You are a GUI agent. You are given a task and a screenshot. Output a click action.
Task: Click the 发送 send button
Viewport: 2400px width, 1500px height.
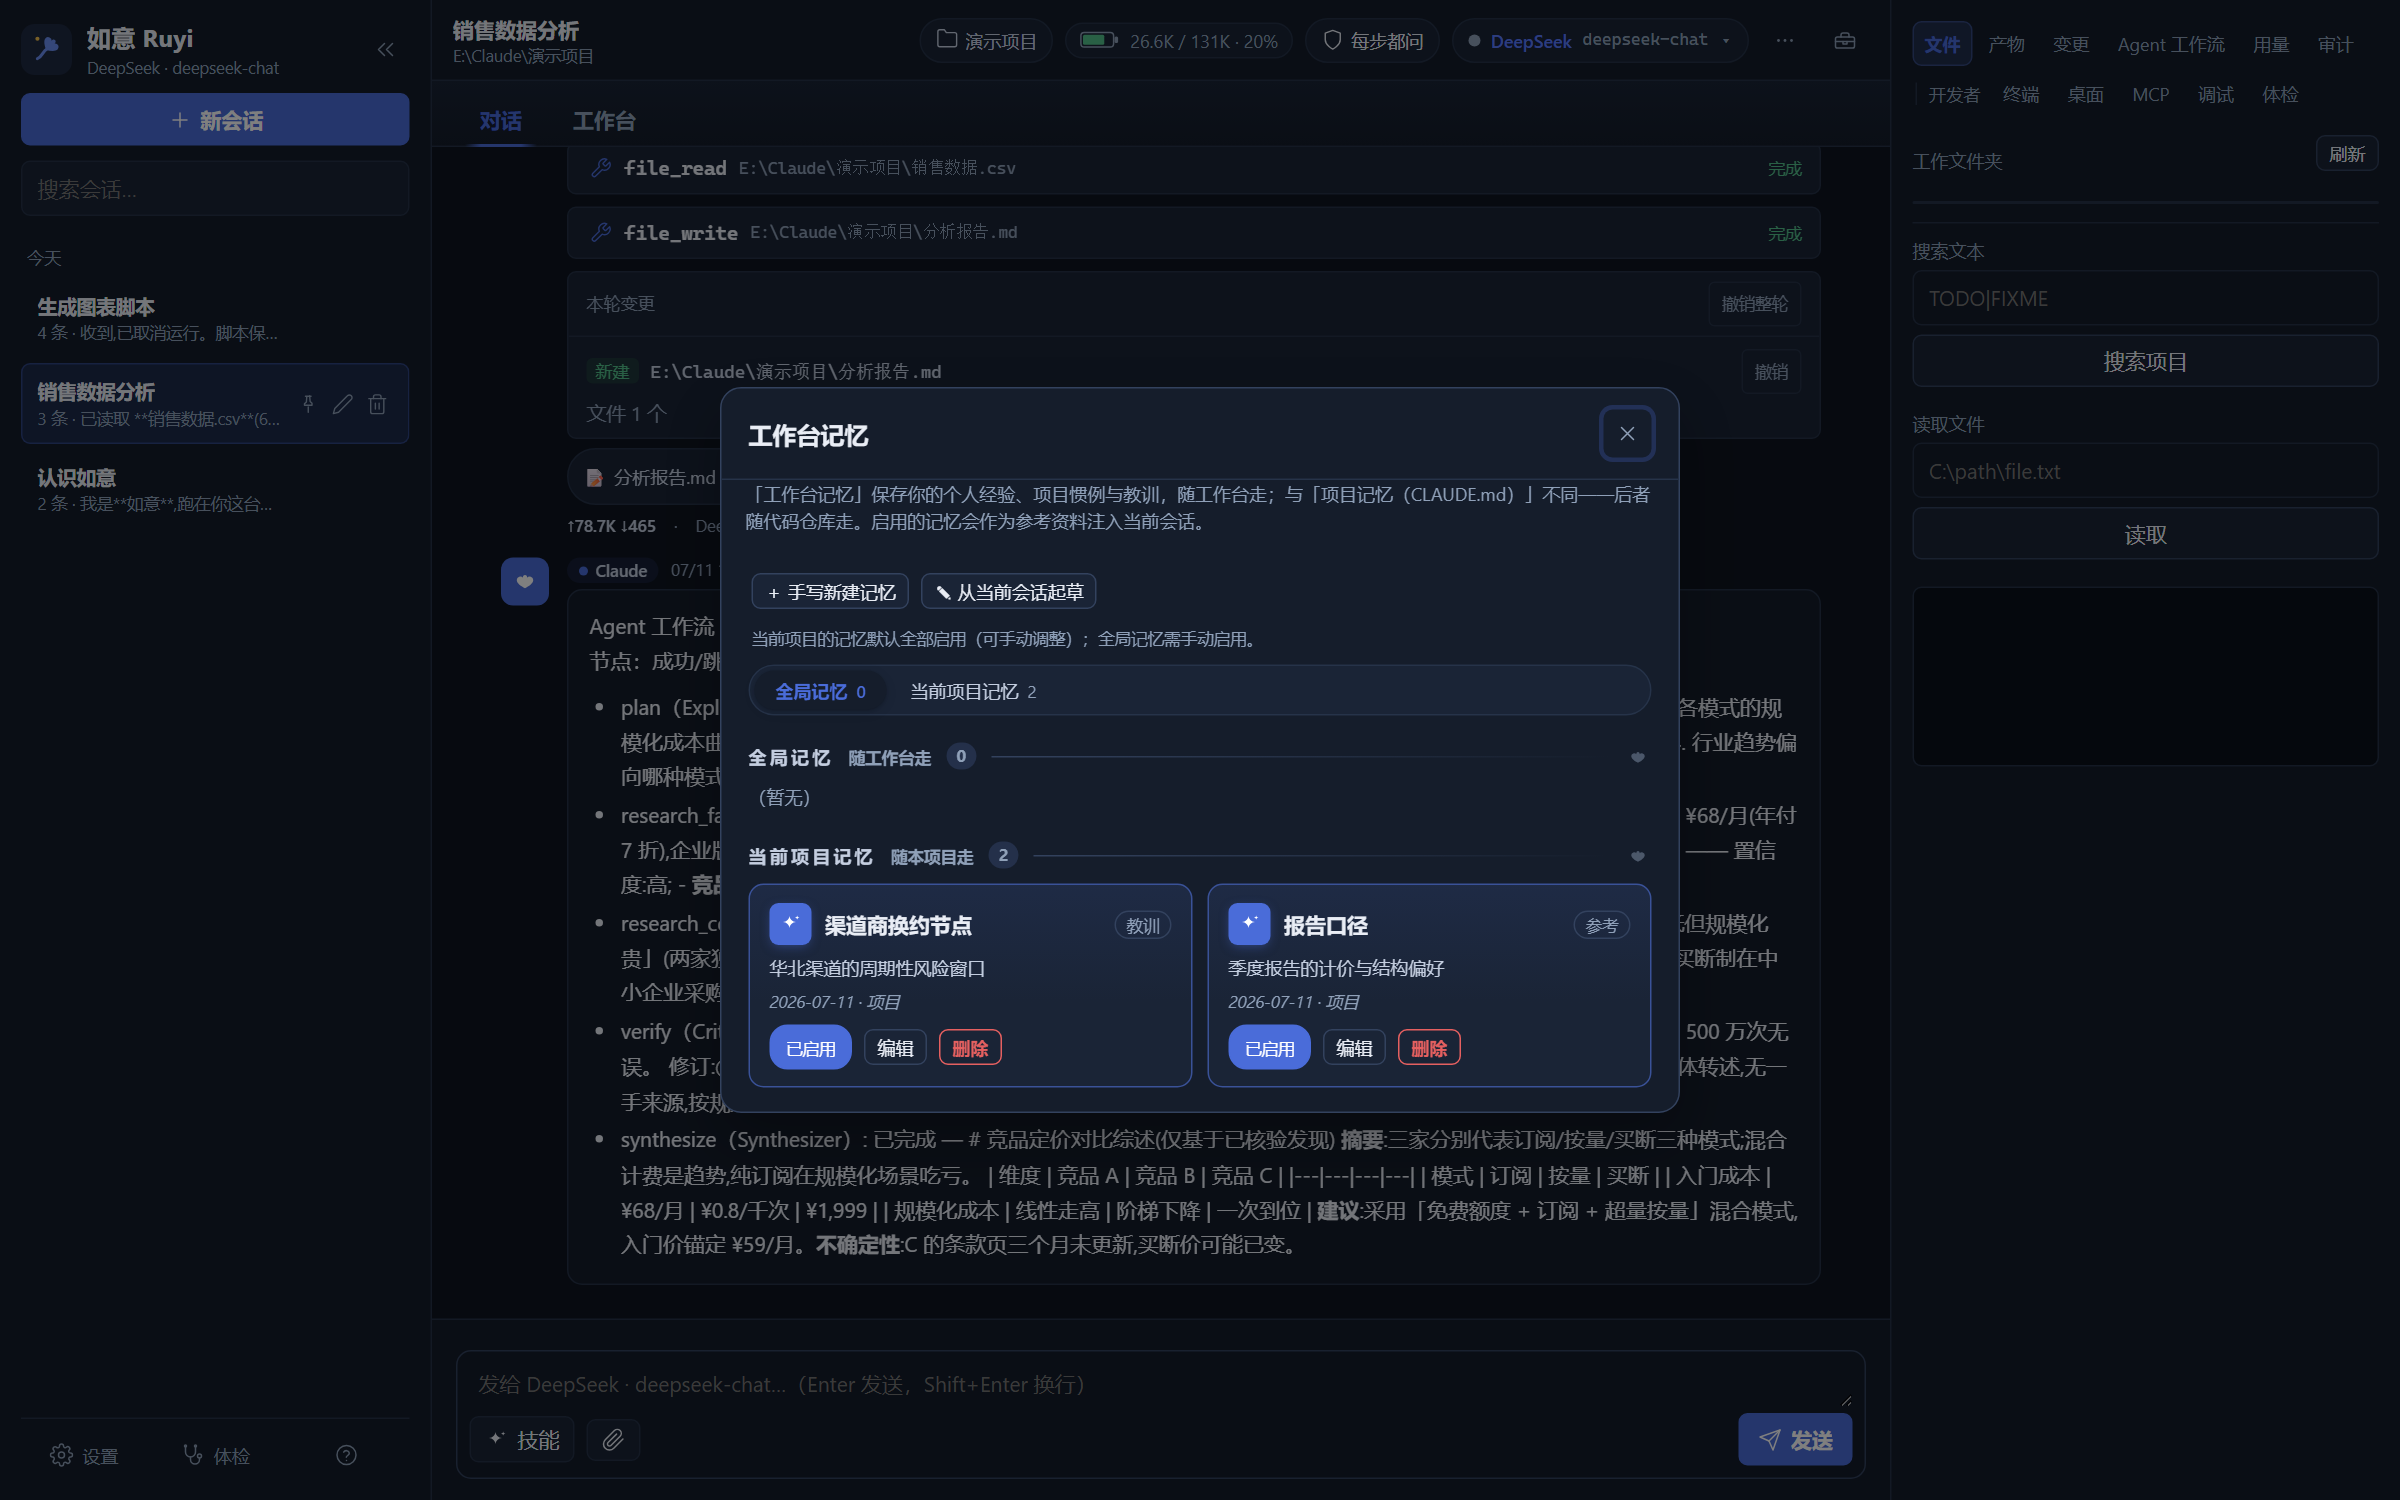pyautogui.click(x=1795, y=1440)
